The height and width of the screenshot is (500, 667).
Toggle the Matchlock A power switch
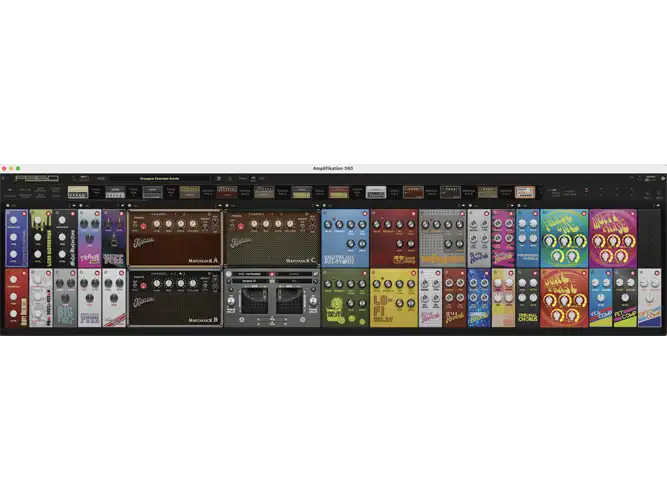(x=143, y=226)
